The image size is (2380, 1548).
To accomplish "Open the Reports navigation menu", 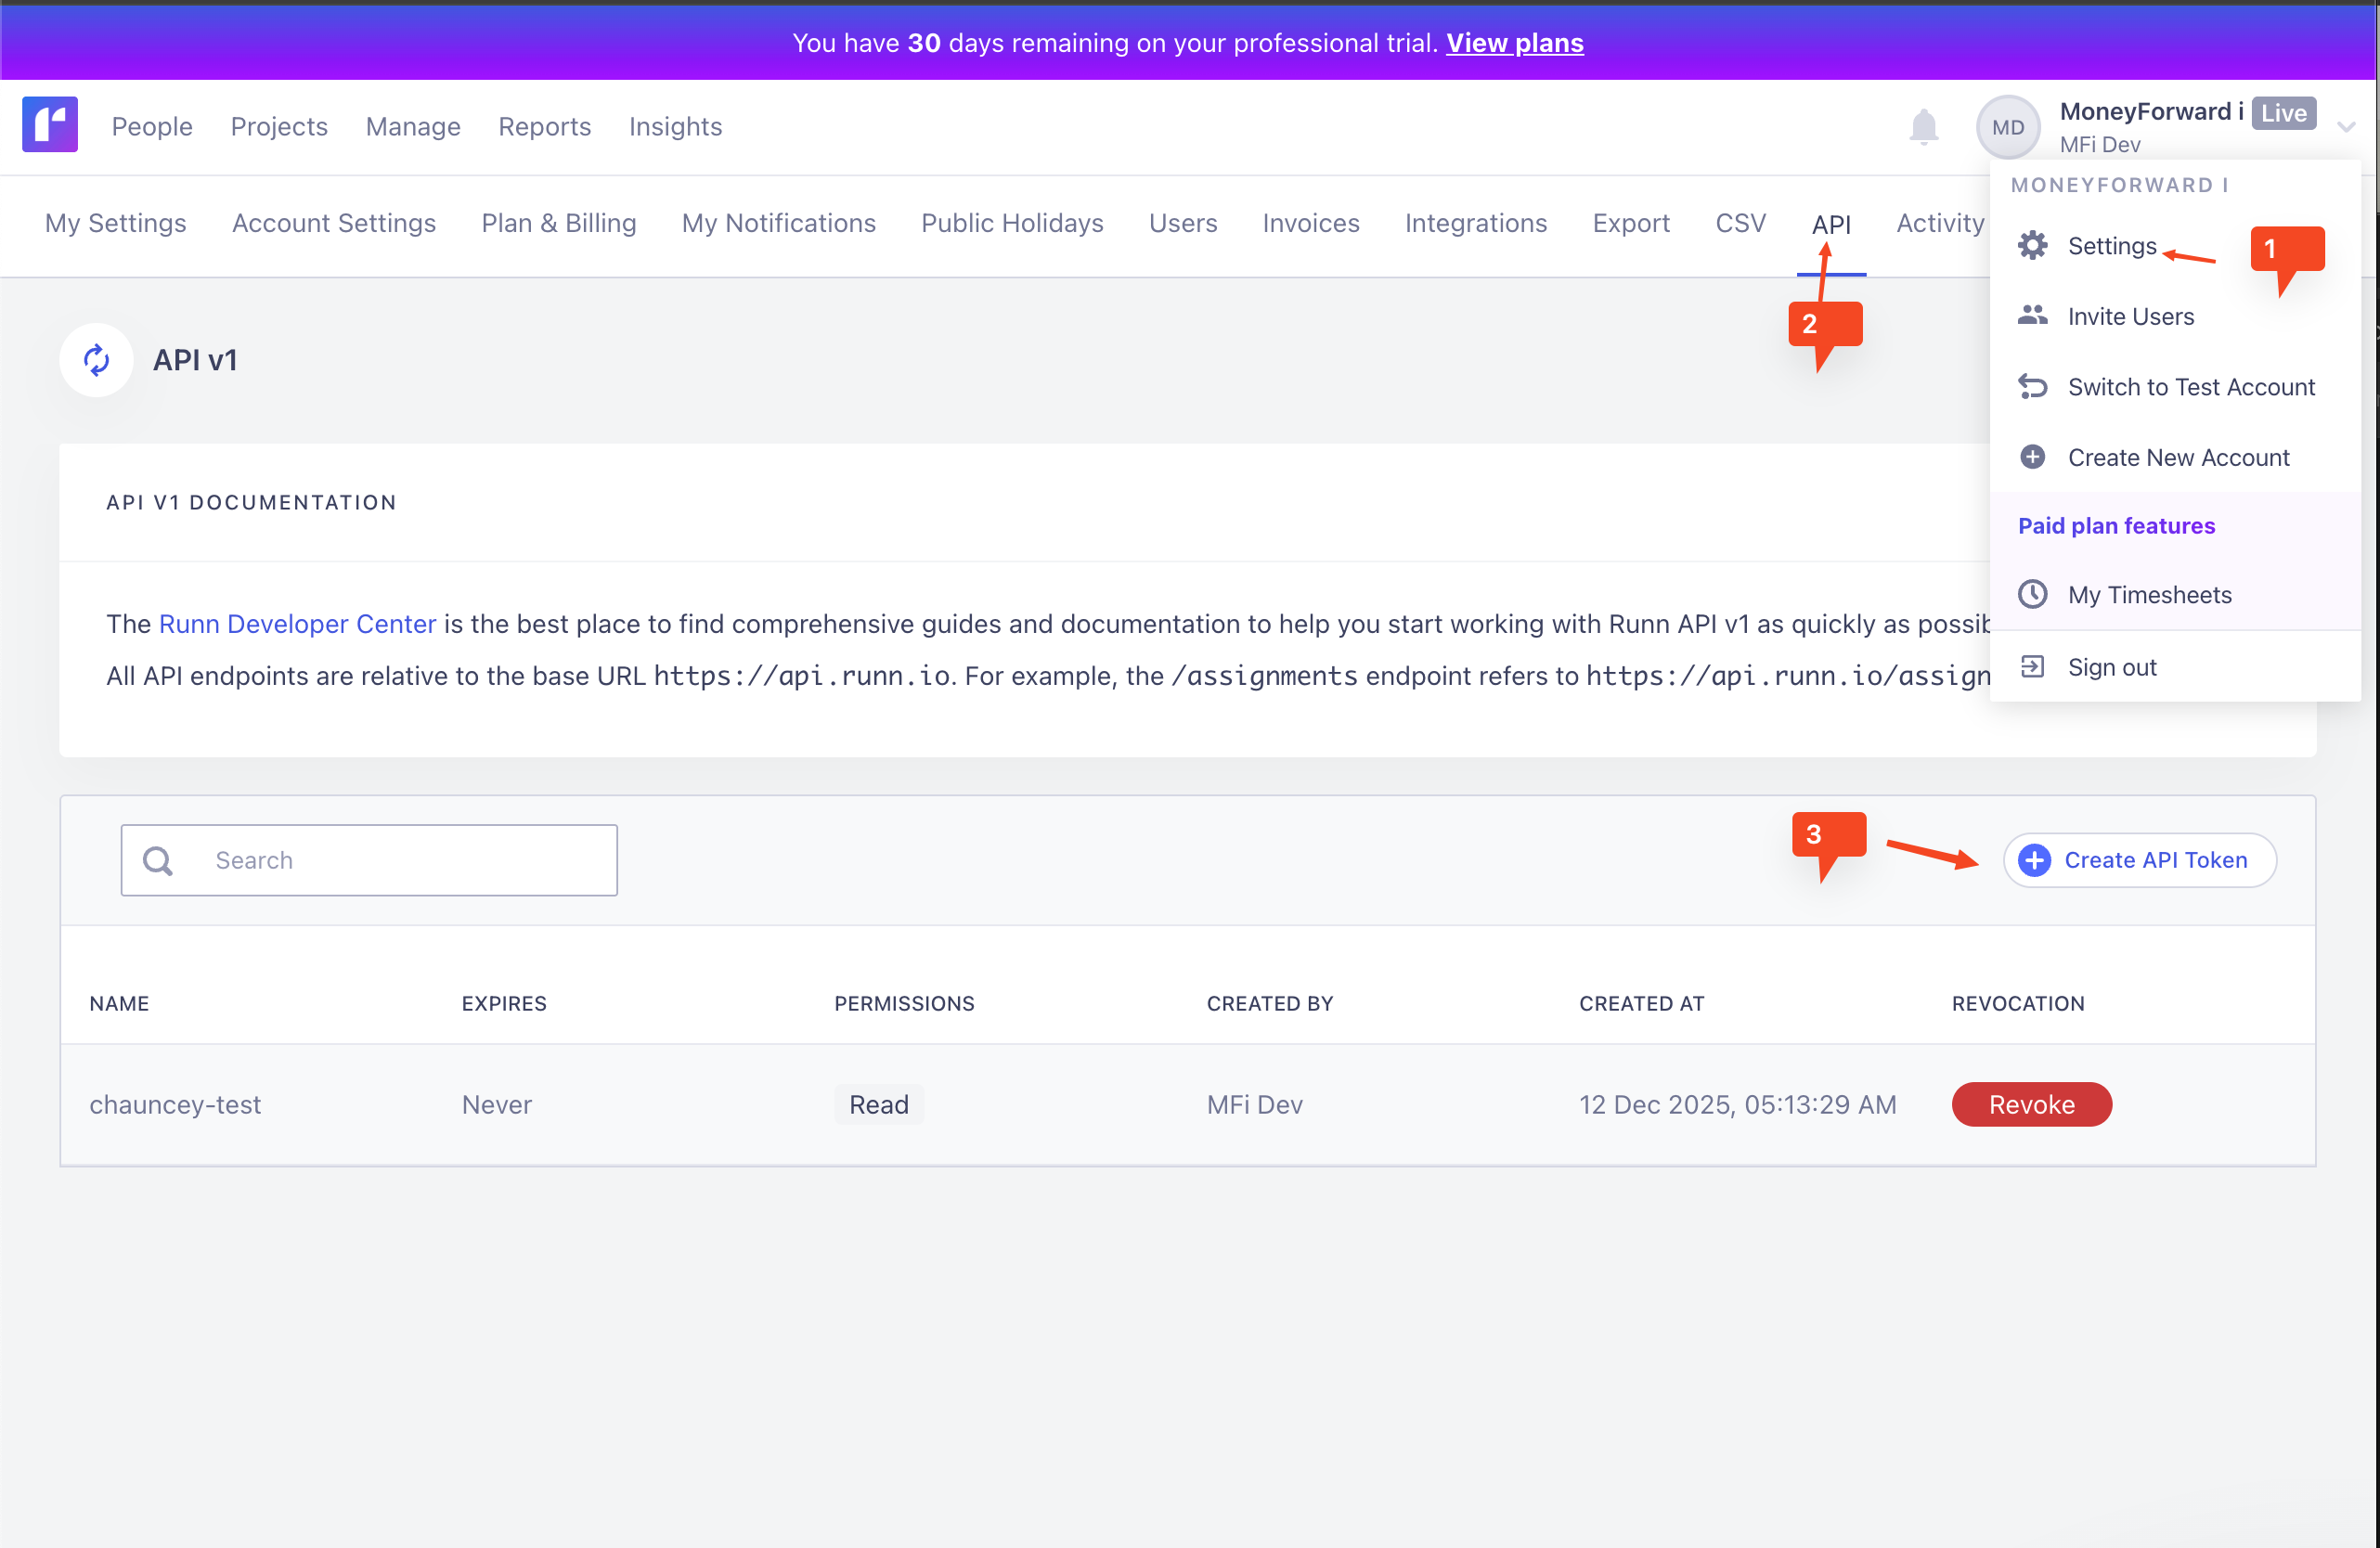I will pyautogui.click(x=544, y=127).
